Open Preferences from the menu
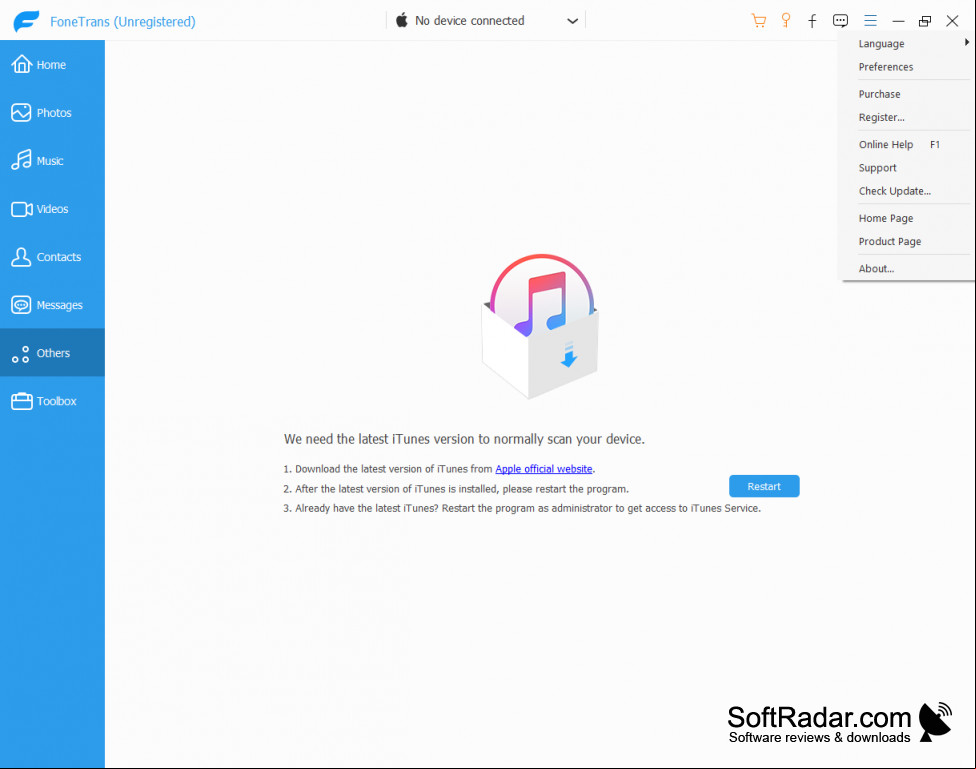Screen dimensions: 976x769 coord(886,67)
